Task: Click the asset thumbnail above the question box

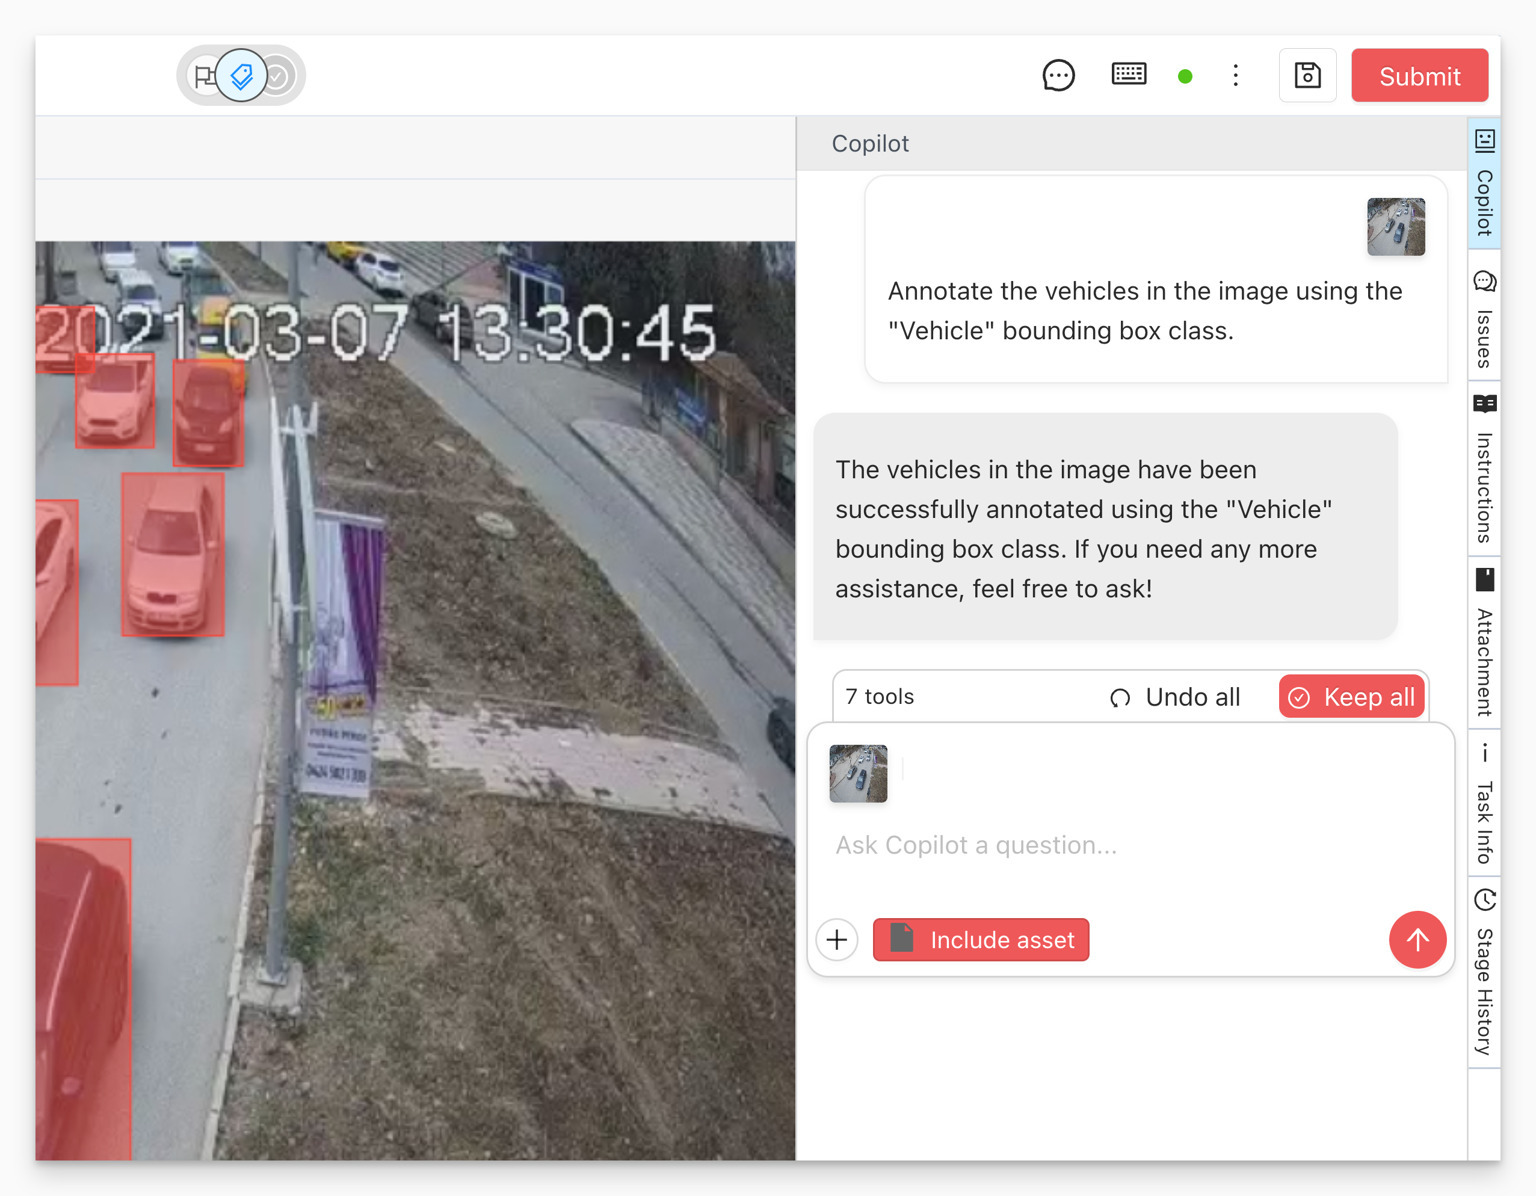Action: point(857,774)
